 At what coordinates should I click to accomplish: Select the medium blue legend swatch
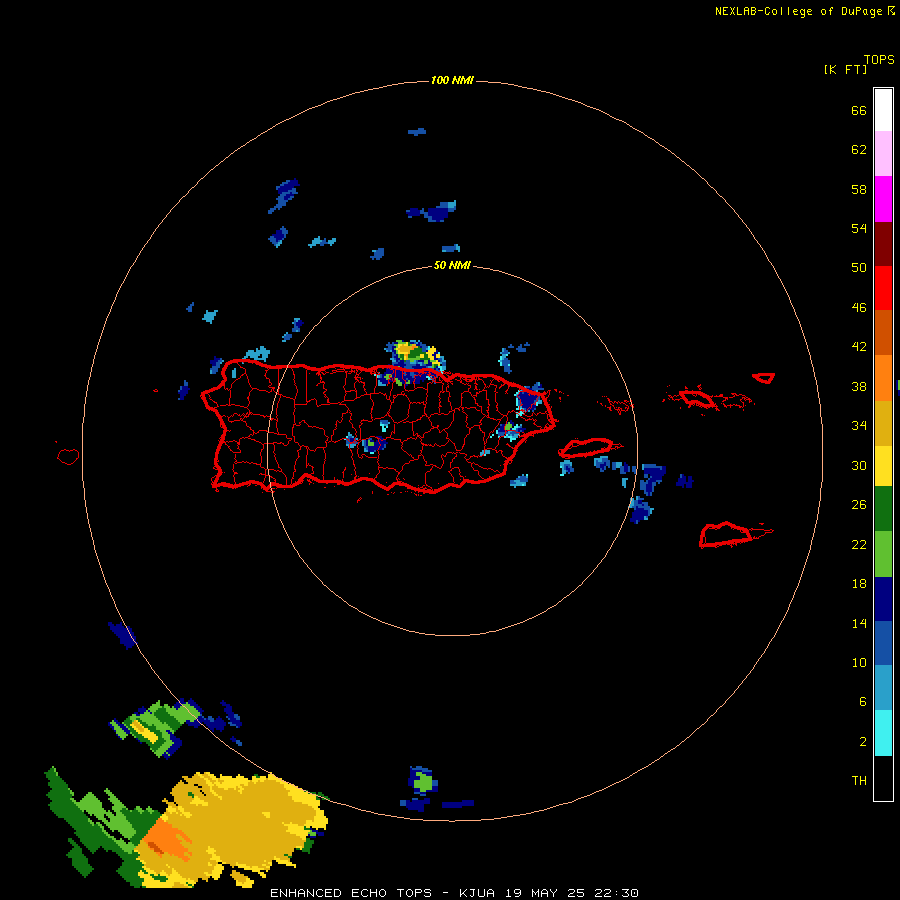(x=883, y=643)
